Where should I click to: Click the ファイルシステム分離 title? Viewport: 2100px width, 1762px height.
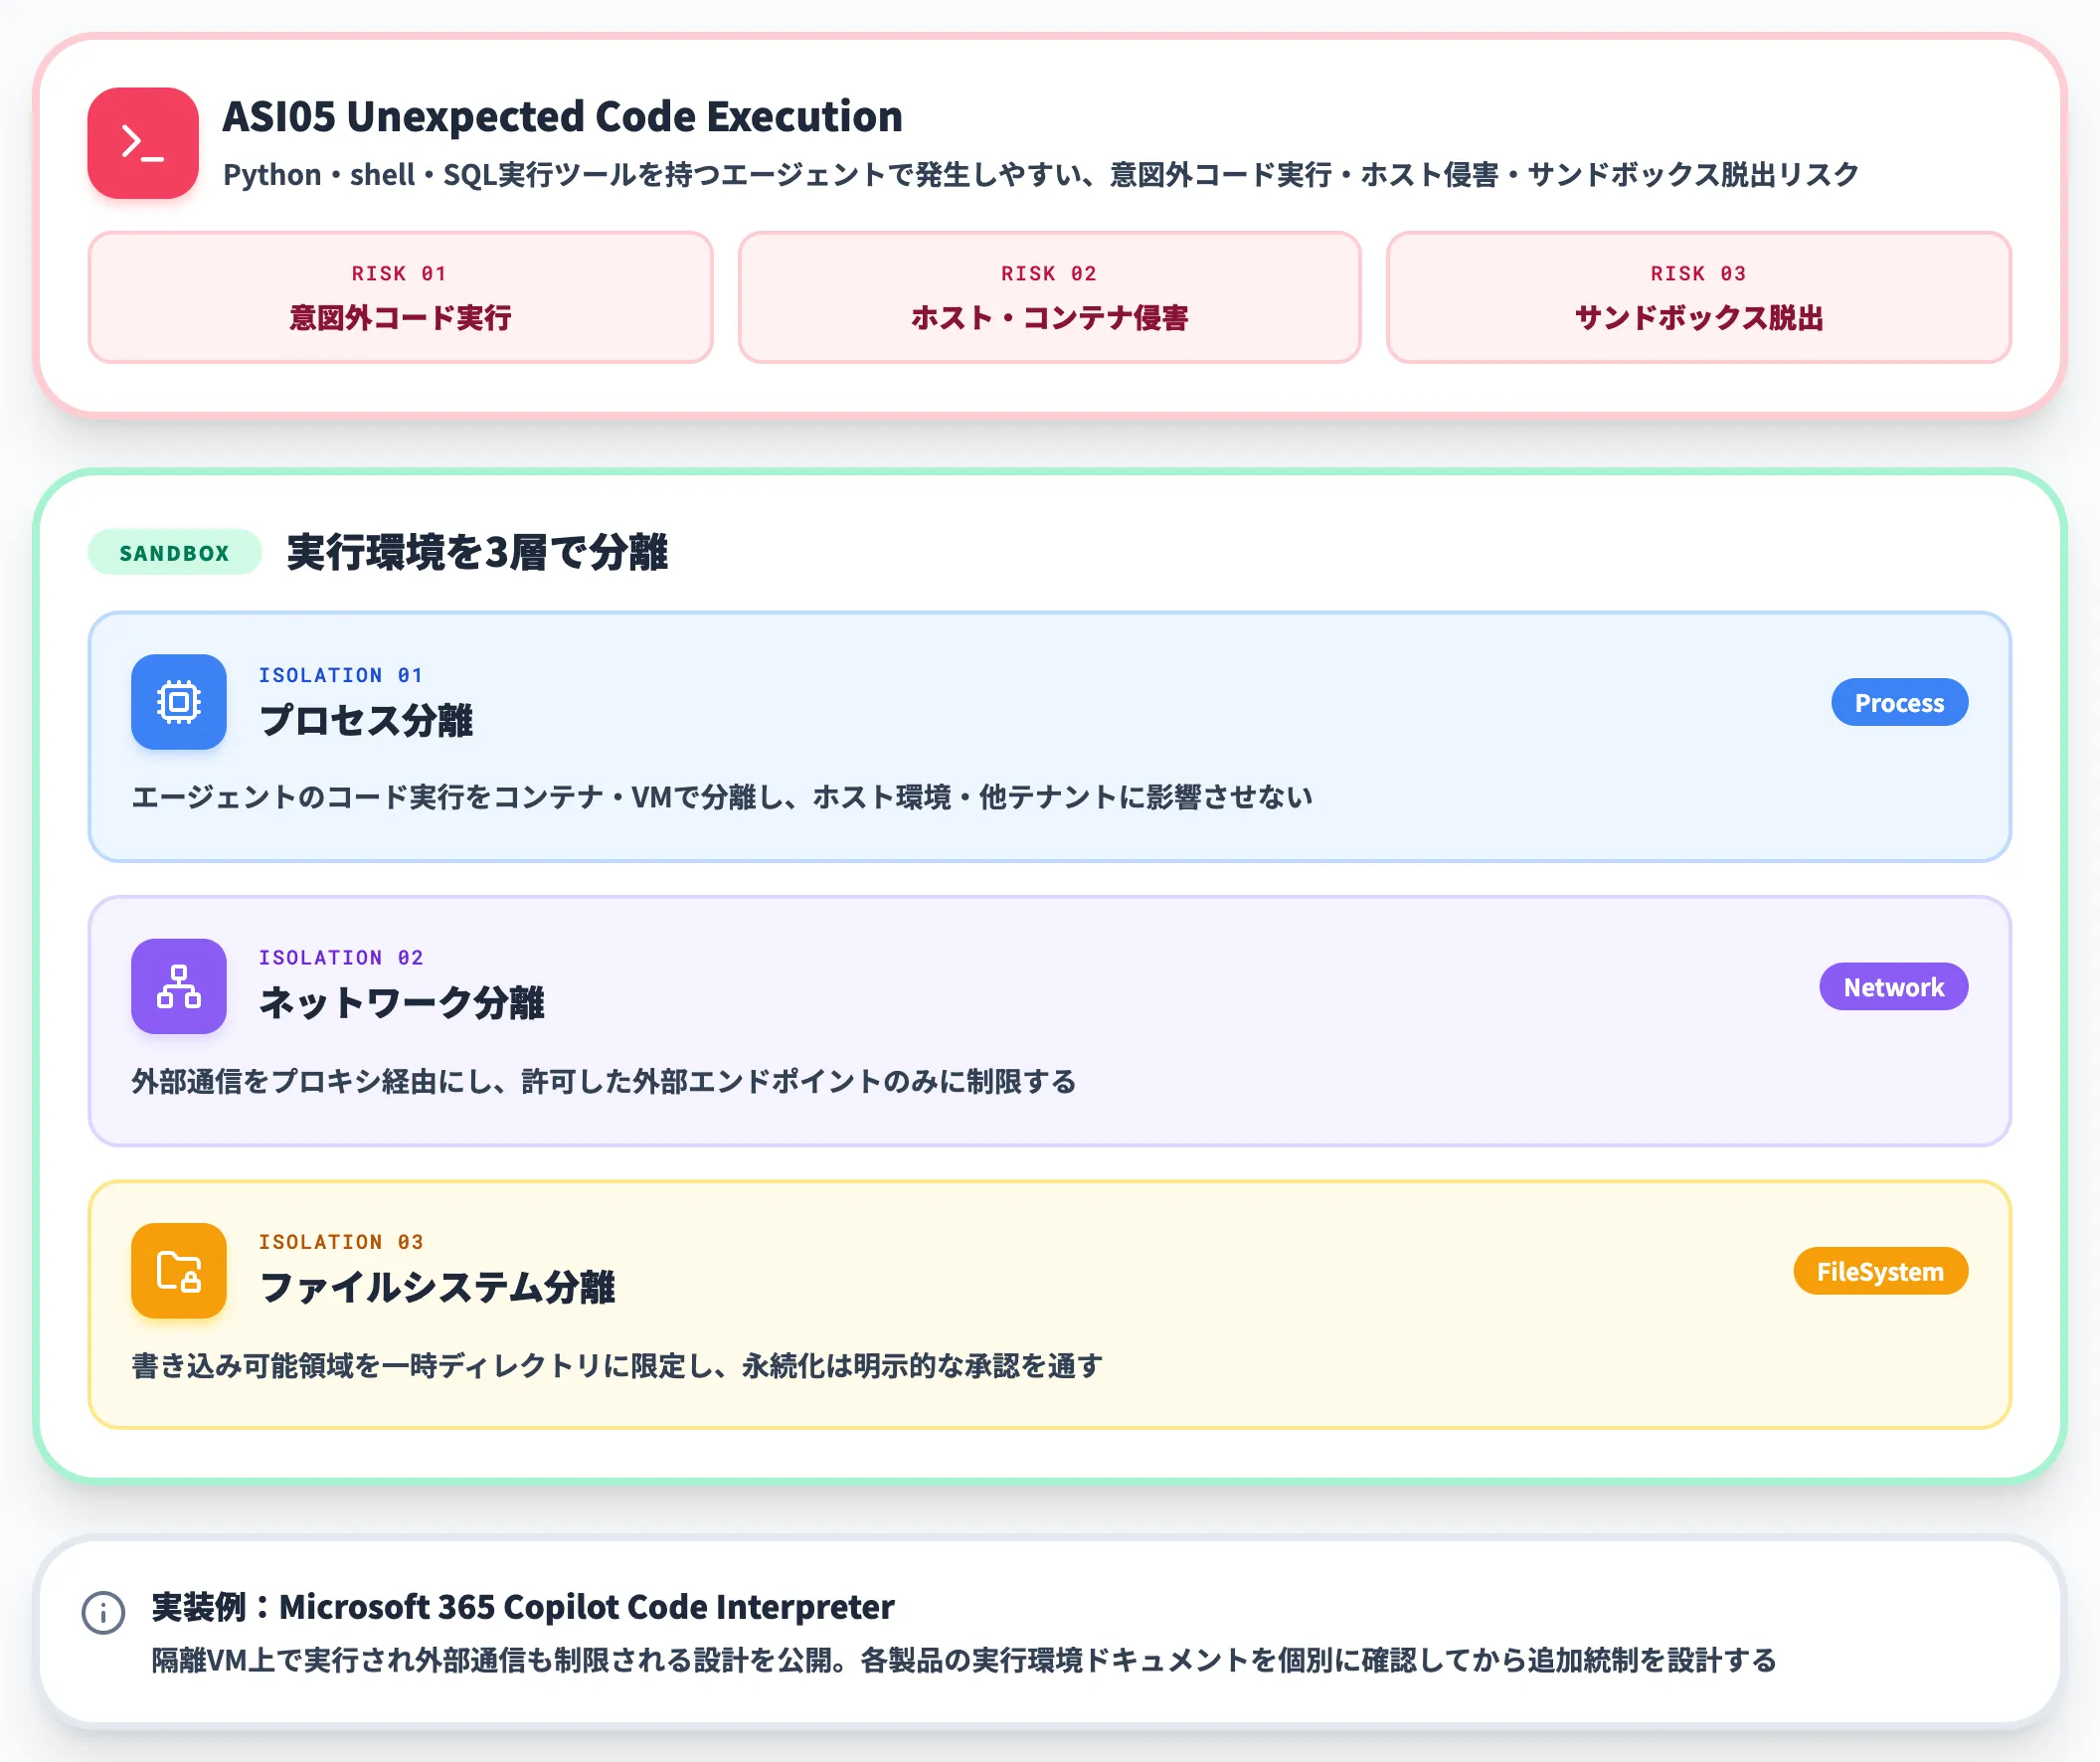tap(437, 1287)
